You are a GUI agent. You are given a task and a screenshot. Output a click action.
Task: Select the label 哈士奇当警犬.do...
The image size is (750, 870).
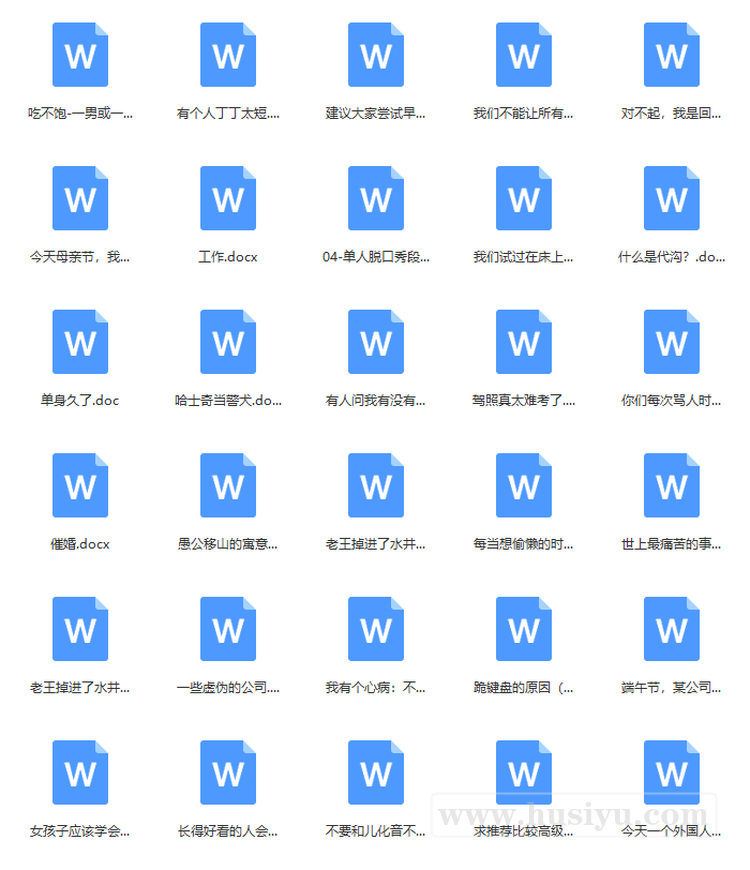pos(228,400)
